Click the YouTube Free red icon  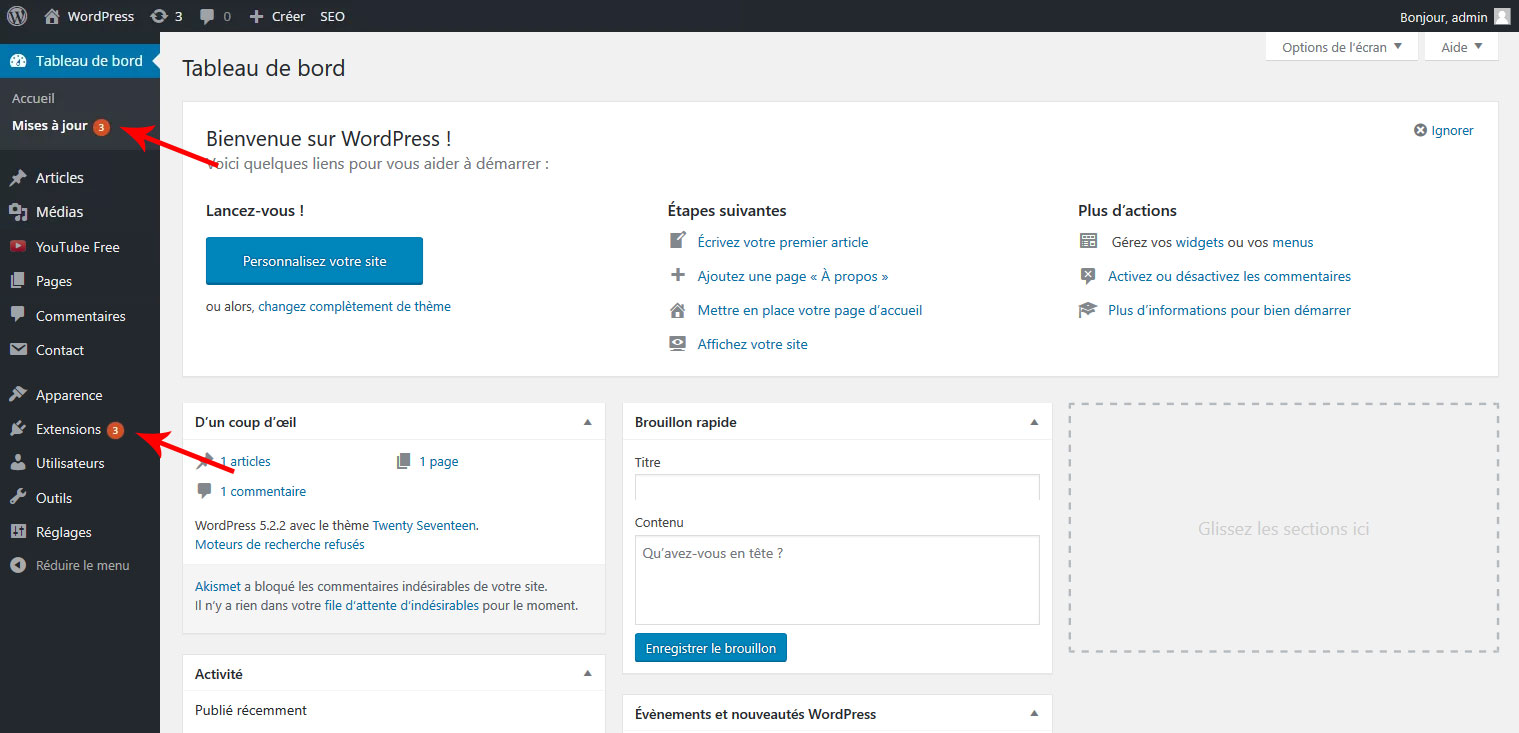(18, 247)
